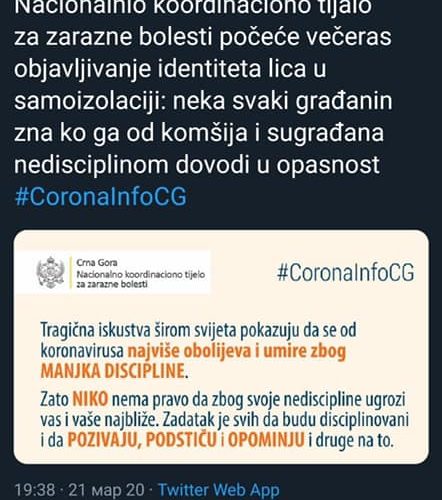Click the Montenegro coat of arms emblem
The height and width of the screenshot is (500, 442).
50,273
